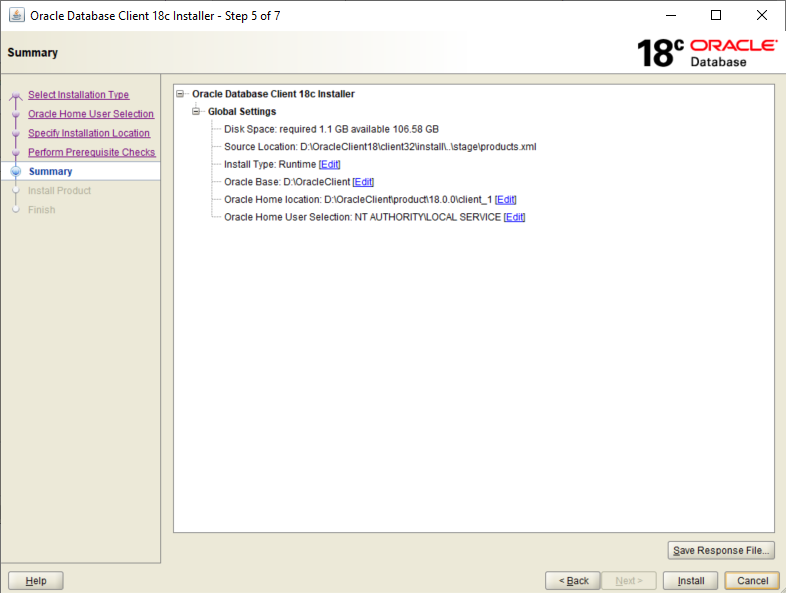Go back with the Back button
This screenshot has height=593, width=786.
click(573, 580)
